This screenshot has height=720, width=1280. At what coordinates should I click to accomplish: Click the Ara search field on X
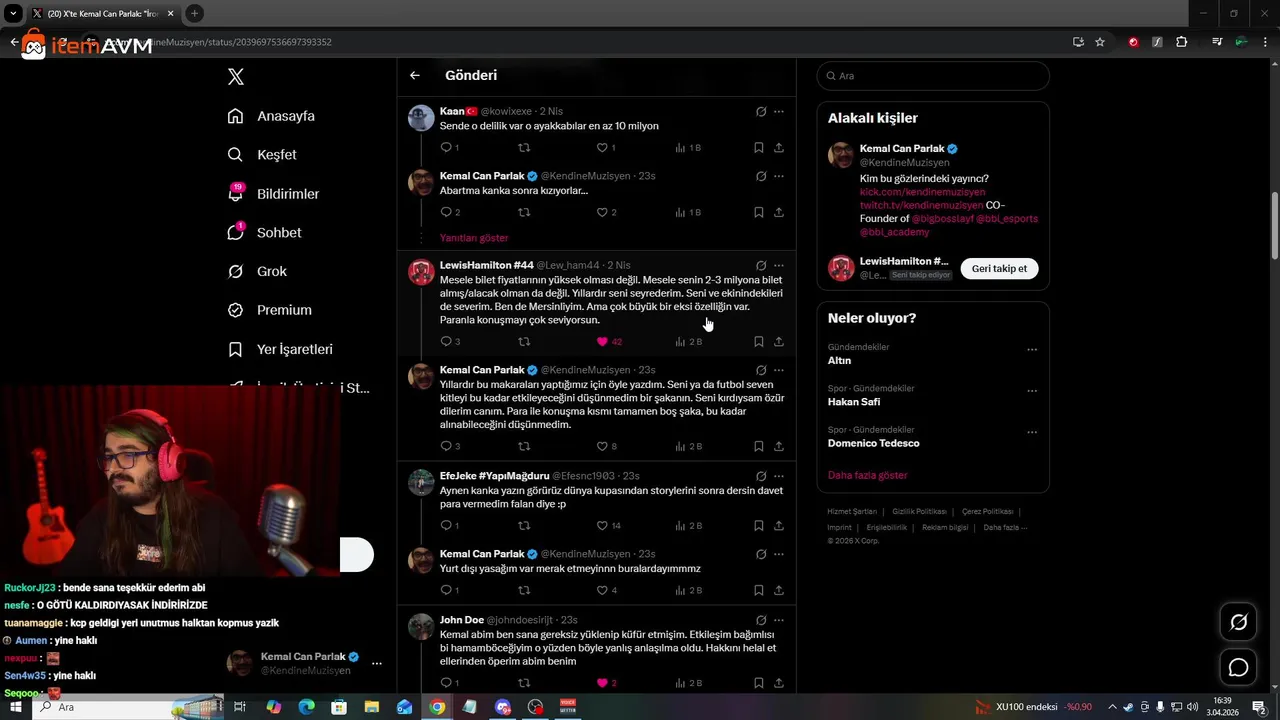pos(933,76)
